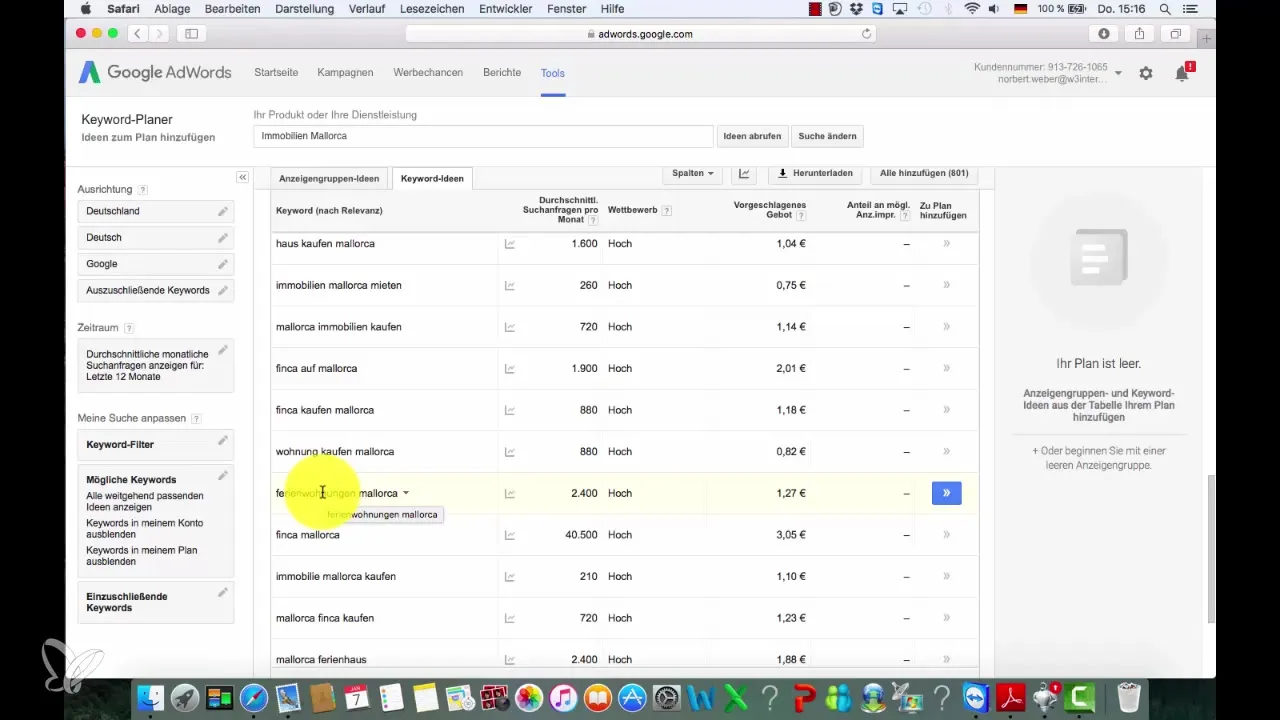The width and height of the screenshot is (1280, 720).
Task: Open App Store in the dock
Action: [x=632, y=697]
